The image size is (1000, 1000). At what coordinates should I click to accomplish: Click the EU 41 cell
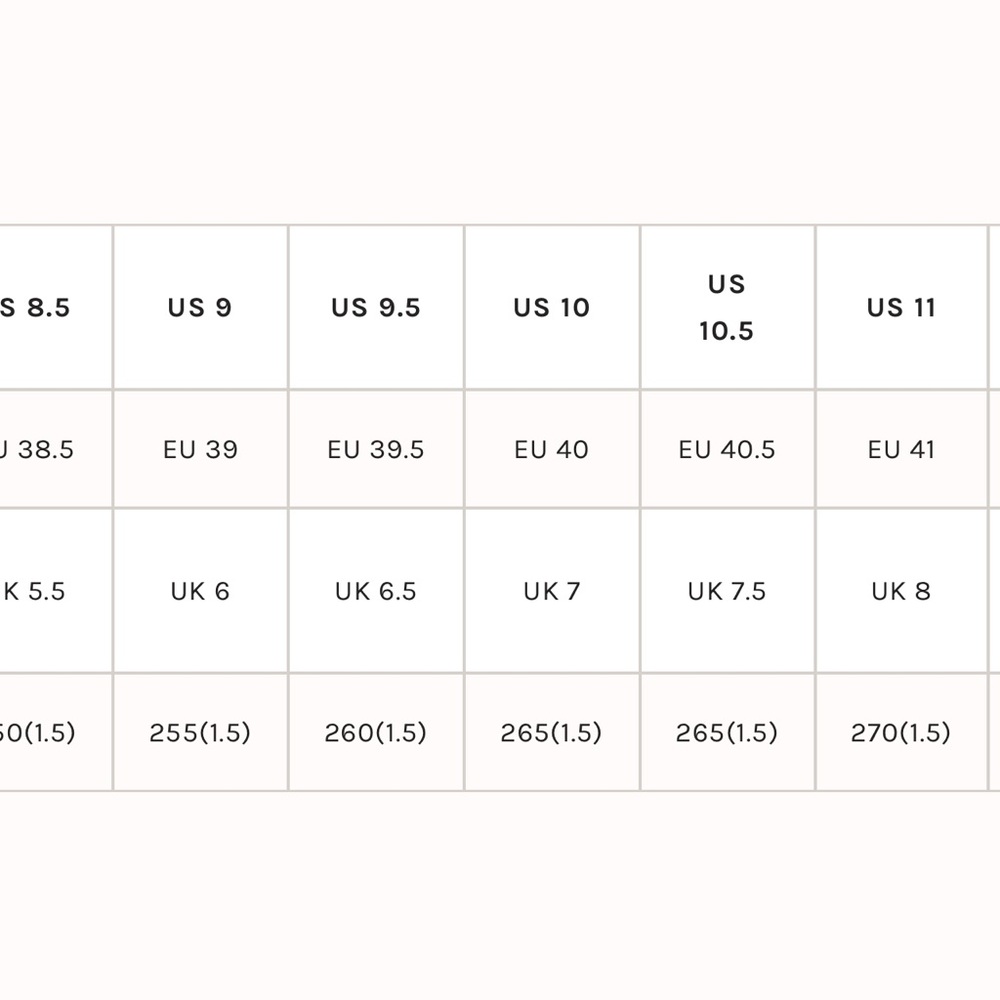[902, 450]
